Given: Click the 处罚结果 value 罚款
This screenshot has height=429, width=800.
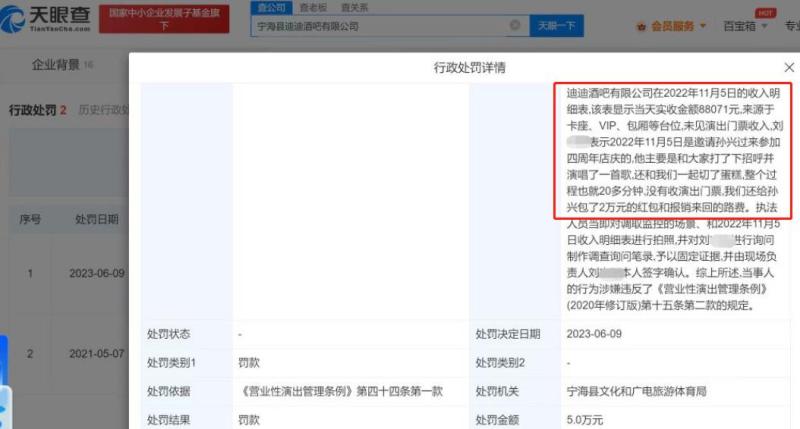Looking at the screenshot, I should (x=249, y=420).
